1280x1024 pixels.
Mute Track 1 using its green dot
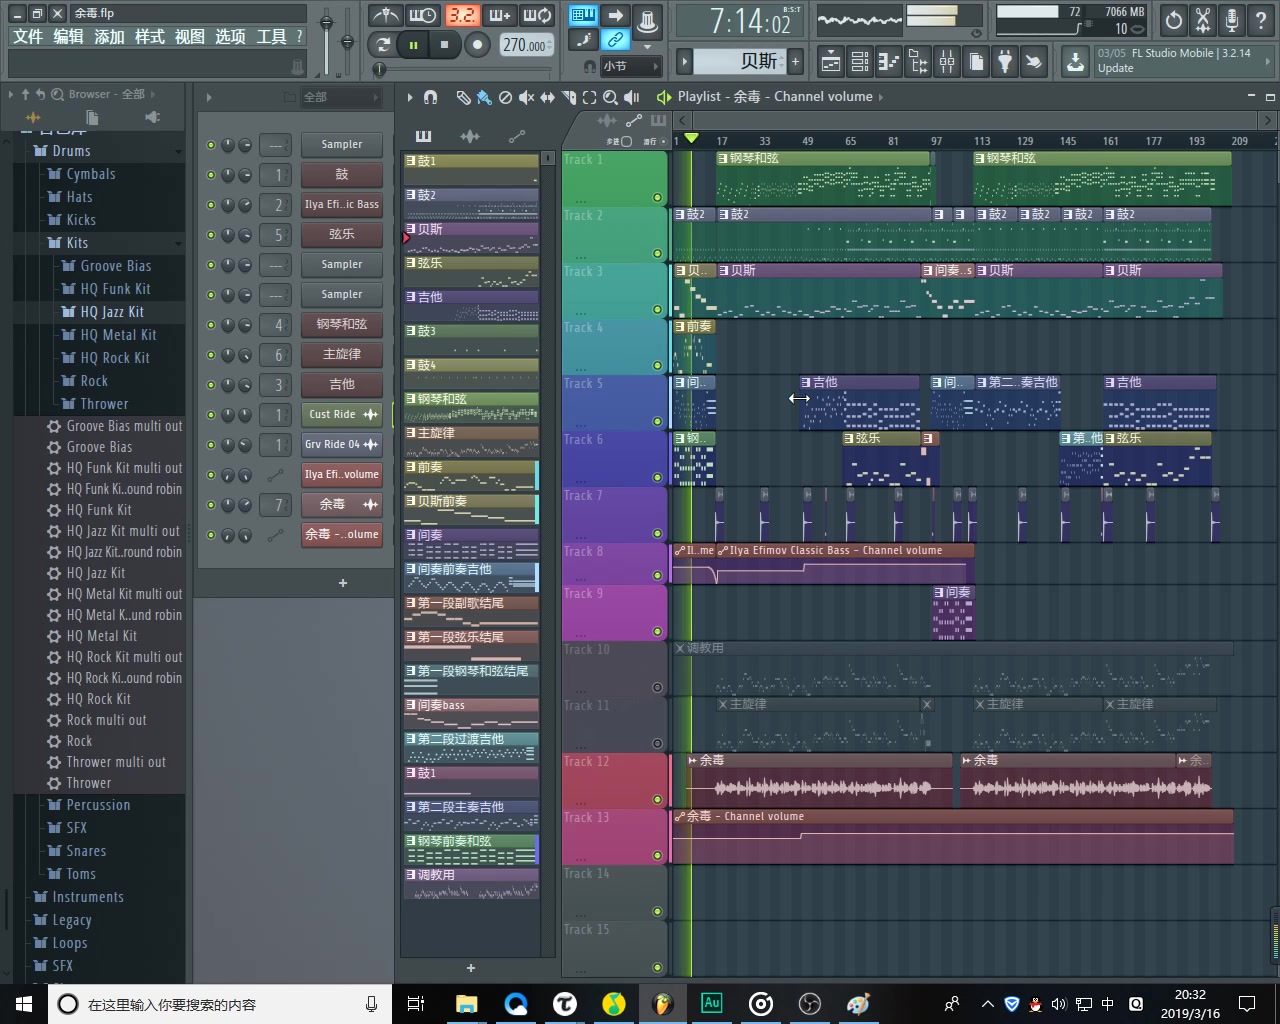point(657,197)
